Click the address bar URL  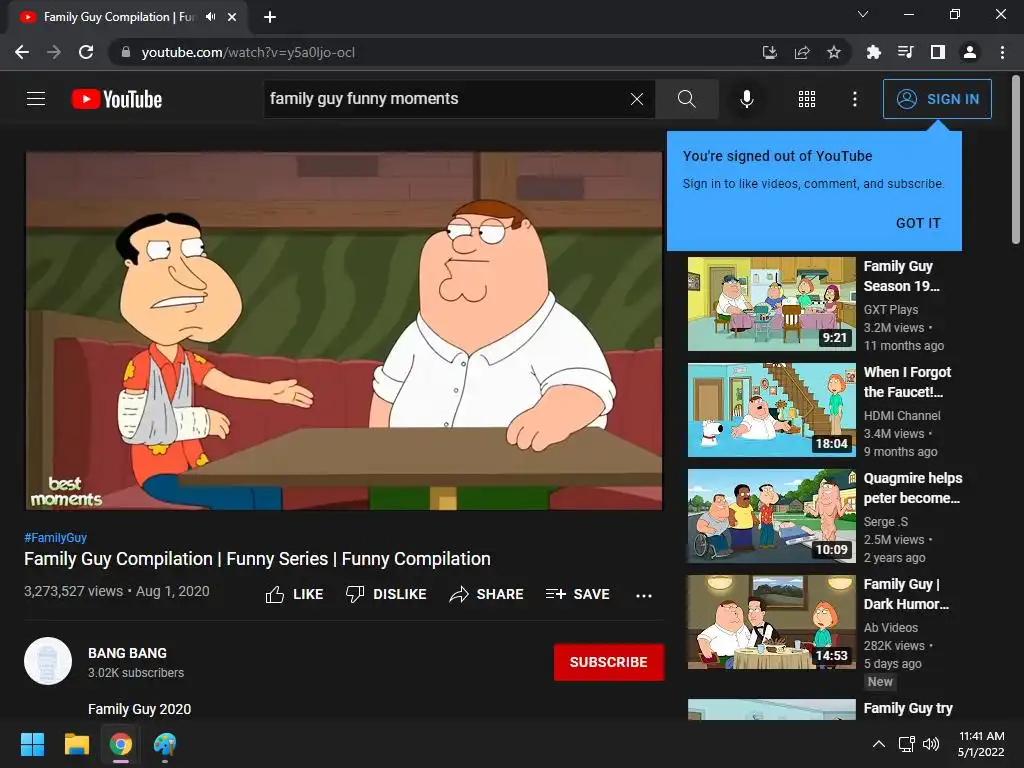[x=248, y=52]
